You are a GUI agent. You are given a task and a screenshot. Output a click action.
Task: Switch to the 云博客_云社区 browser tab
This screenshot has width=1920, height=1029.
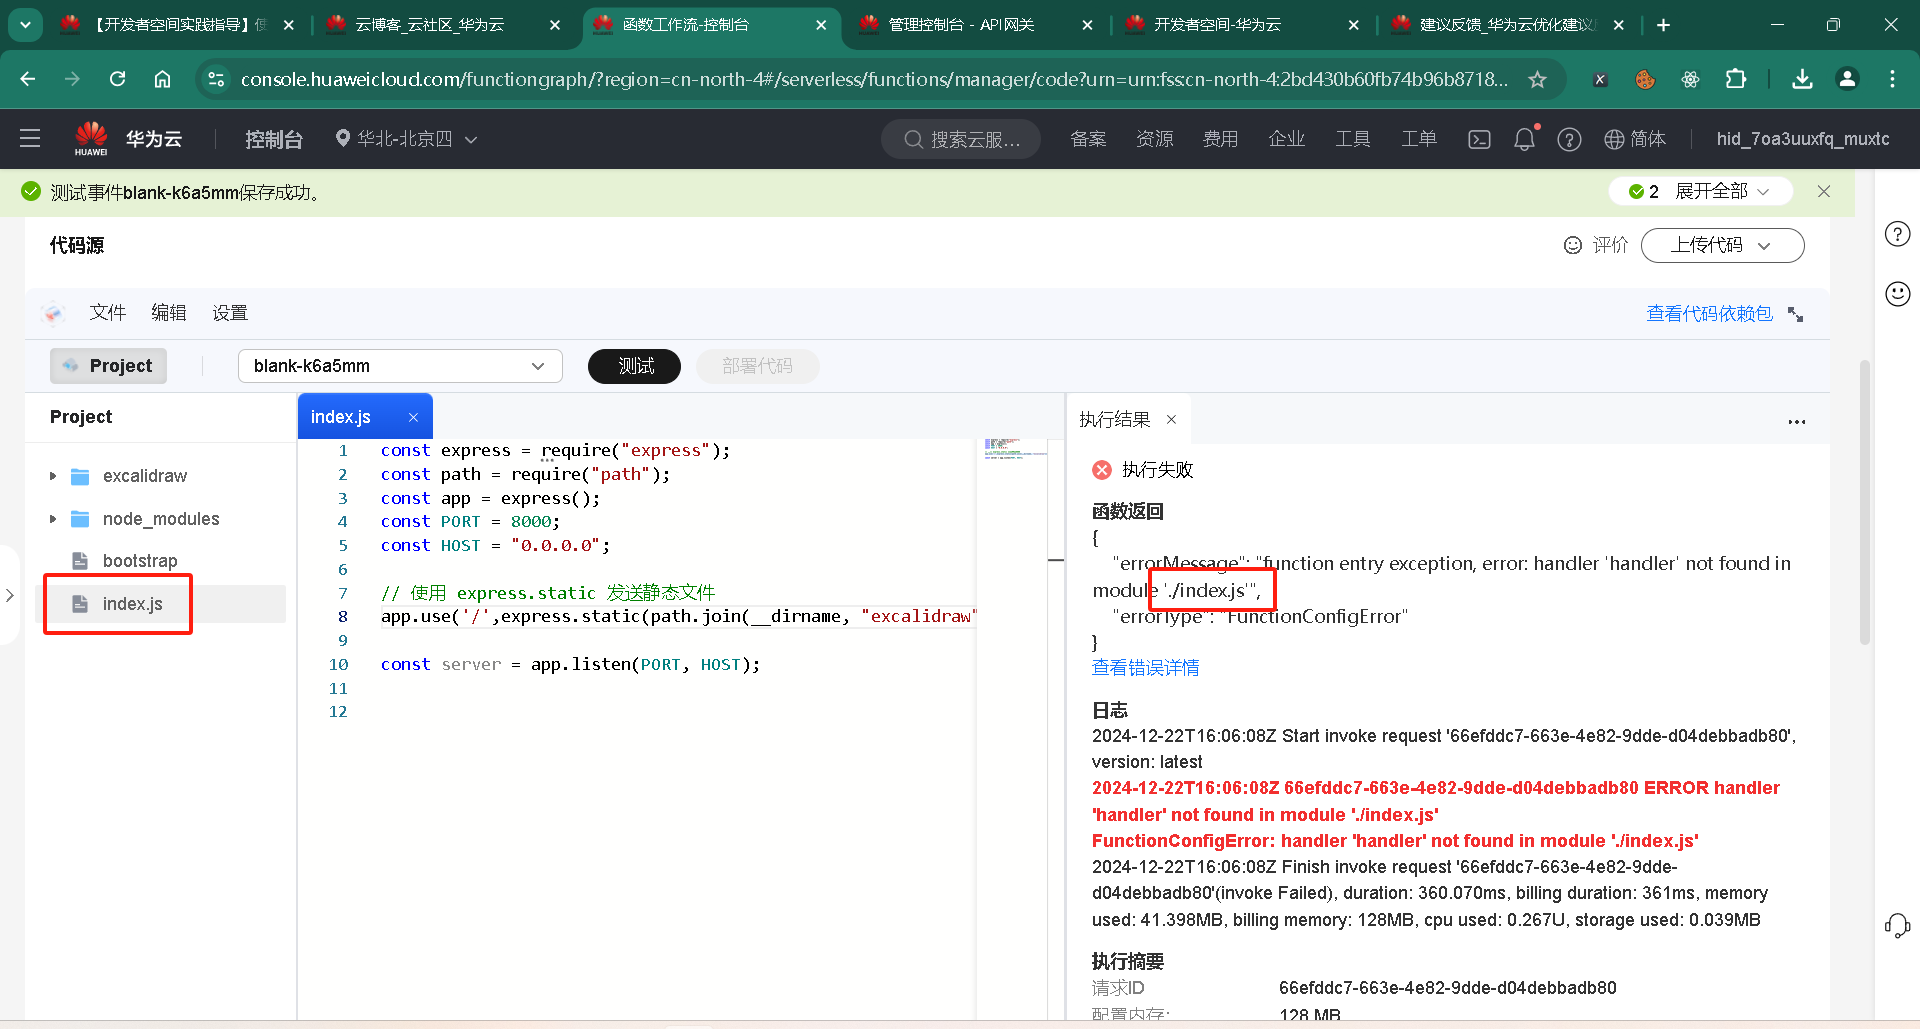pyautogui.click(x=444, y=25)
